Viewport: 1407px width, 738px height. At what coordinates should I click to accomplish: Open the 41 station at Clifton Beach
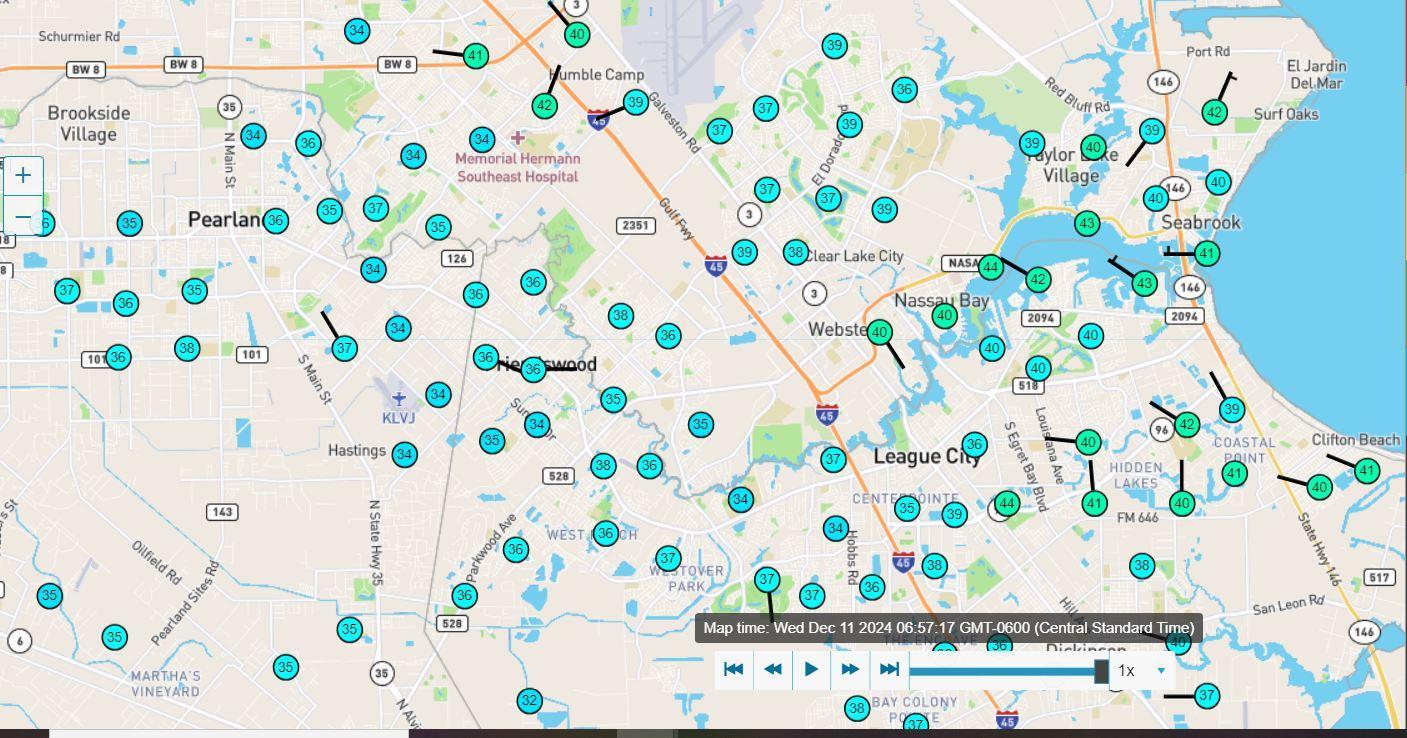(1367, 471)
